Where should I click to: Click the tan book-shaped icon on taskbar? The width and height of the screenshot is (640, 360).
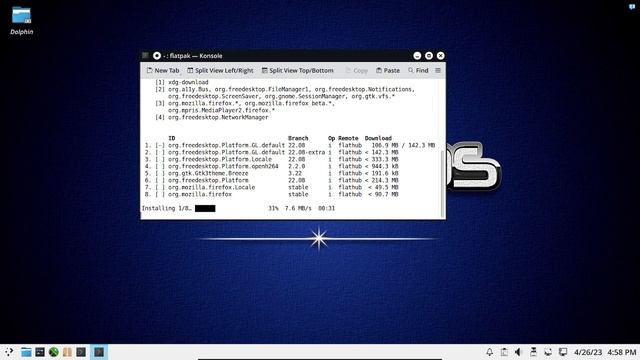pos(67,352)
